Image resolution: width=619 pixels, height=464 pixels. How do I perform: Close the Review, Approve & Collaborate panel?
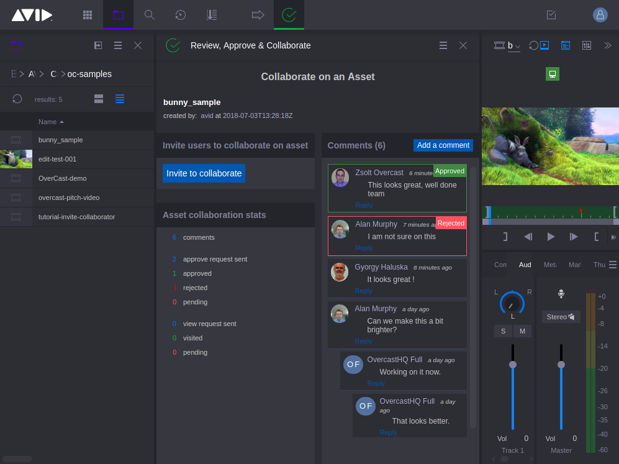coord(463,45)
